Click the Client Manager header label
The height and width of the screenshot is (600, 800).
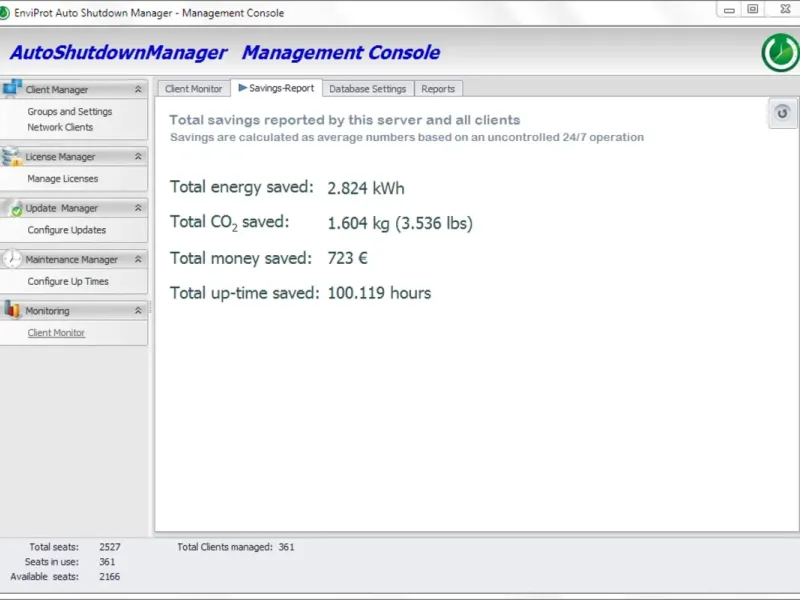57,89
